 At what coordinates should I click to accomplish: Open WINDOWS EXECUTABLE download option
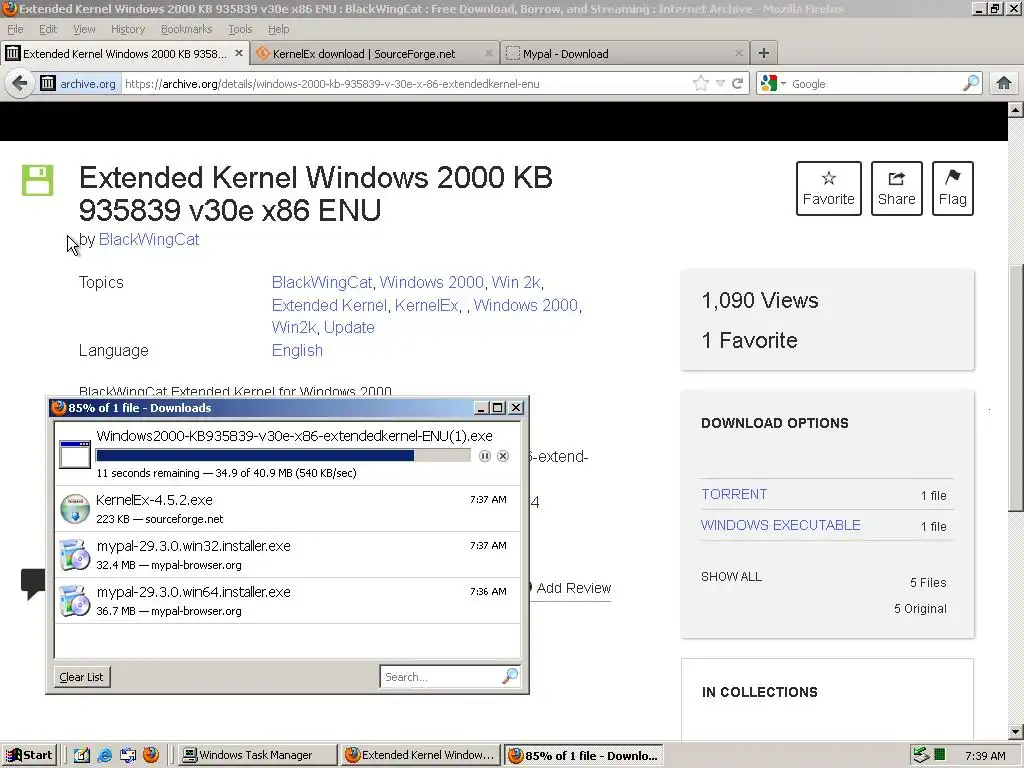tap(780, 525)
